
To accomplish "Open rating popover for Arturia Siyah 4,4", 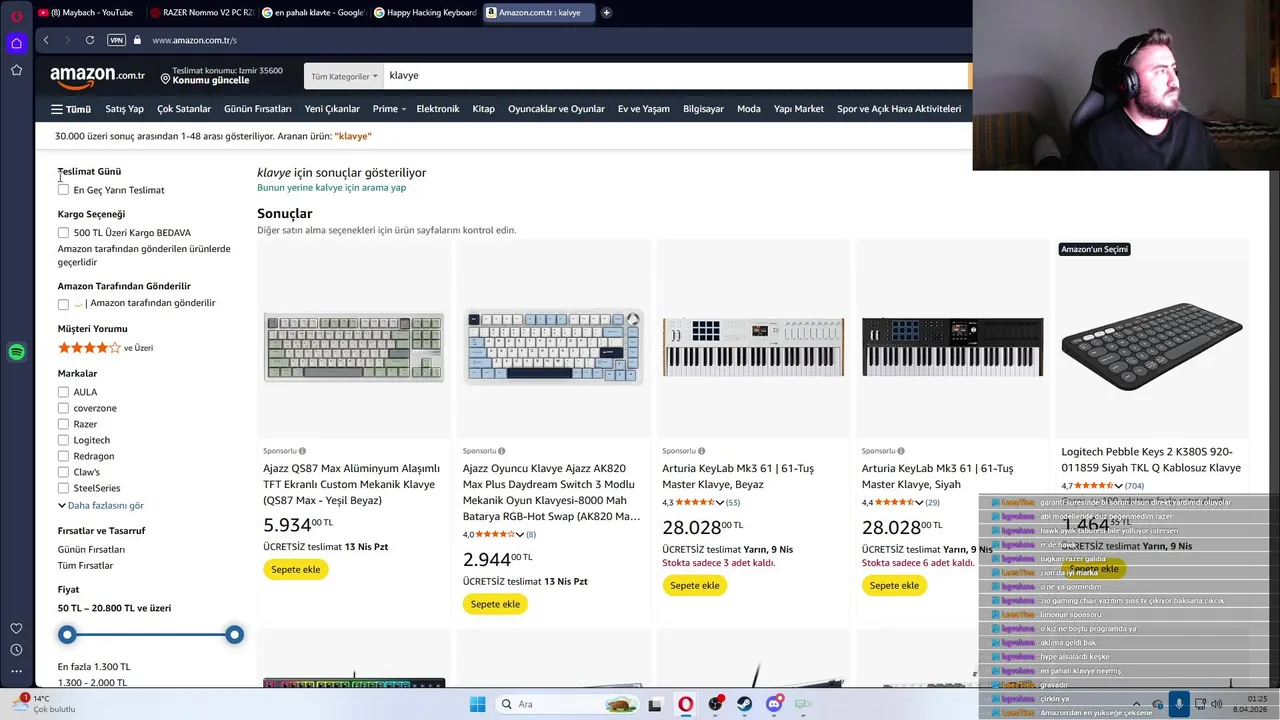I will click(900, 502).
